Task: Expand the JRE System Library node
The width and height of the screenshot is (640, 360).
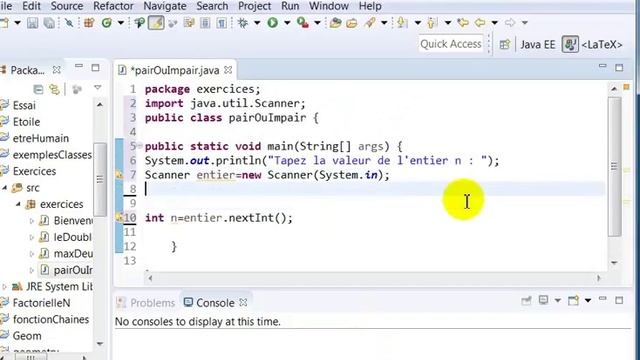Action: pyautogui.click(x=5, y=287)
